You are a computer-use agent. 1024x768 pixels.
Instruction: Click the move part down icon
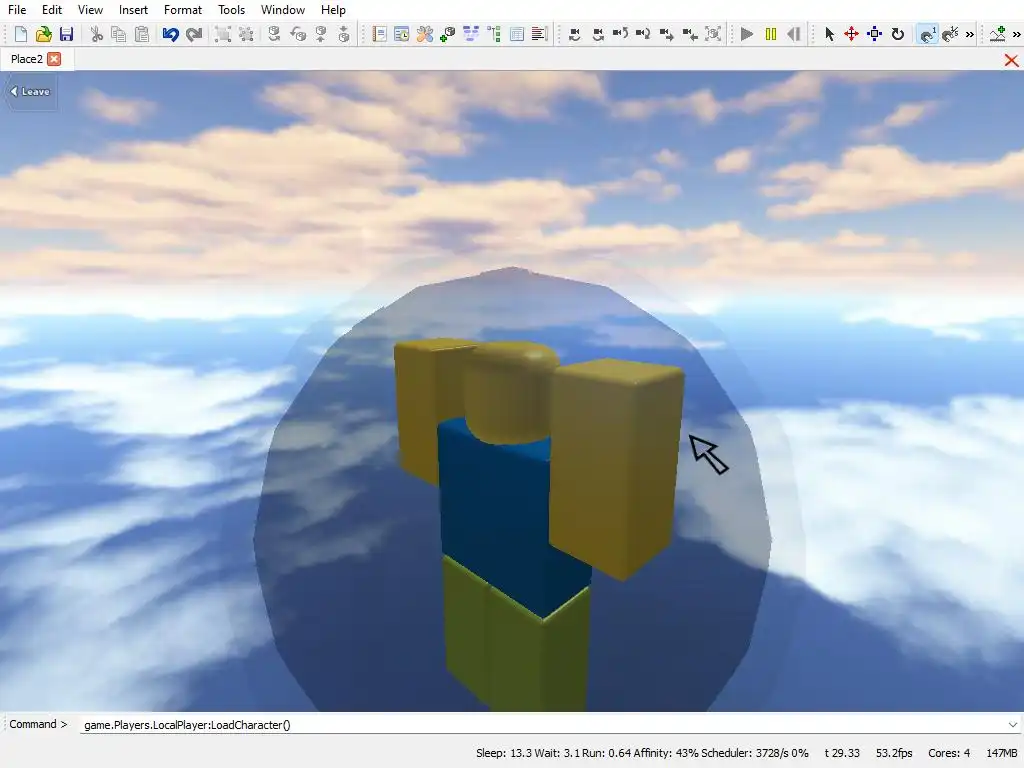[344, 34]
